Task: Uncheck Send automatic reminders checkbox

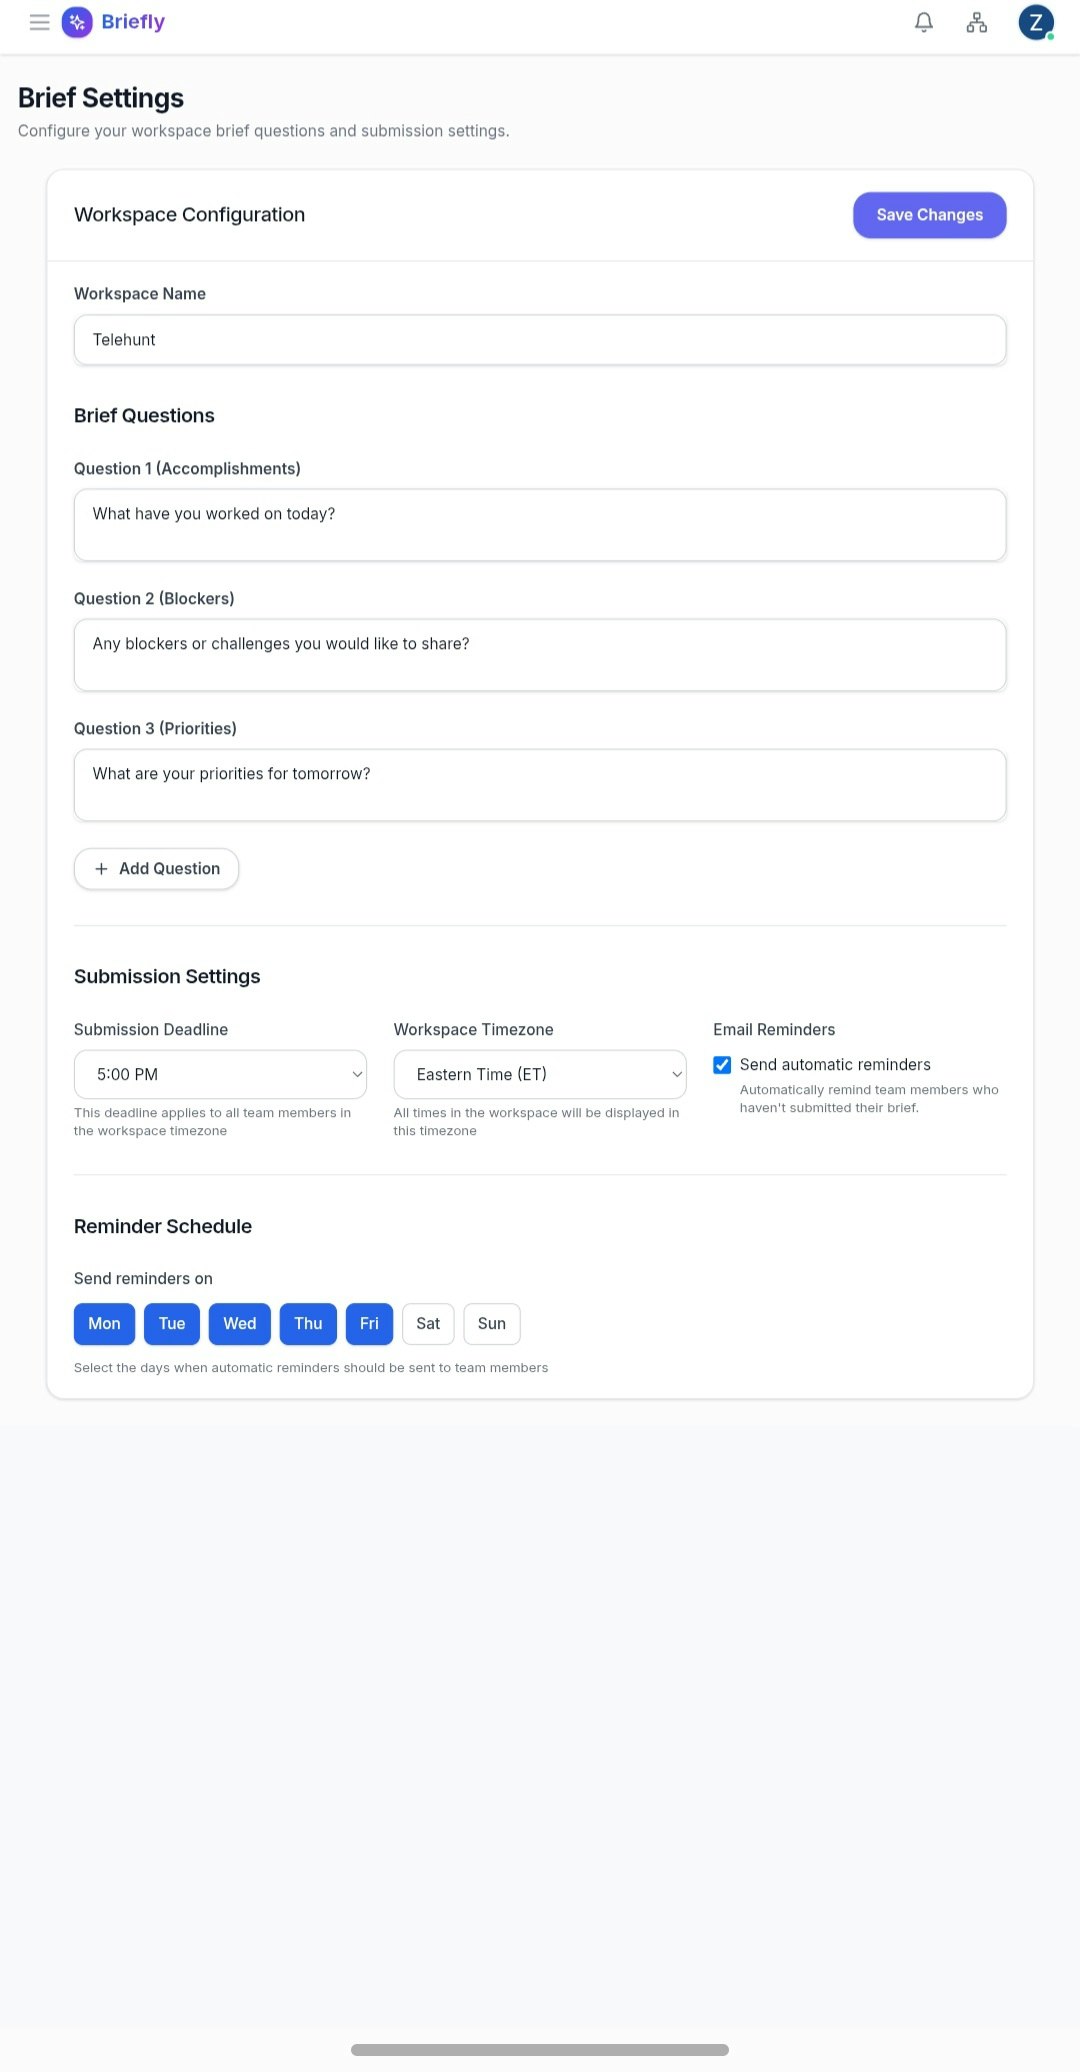Action: click(722, 1065)
